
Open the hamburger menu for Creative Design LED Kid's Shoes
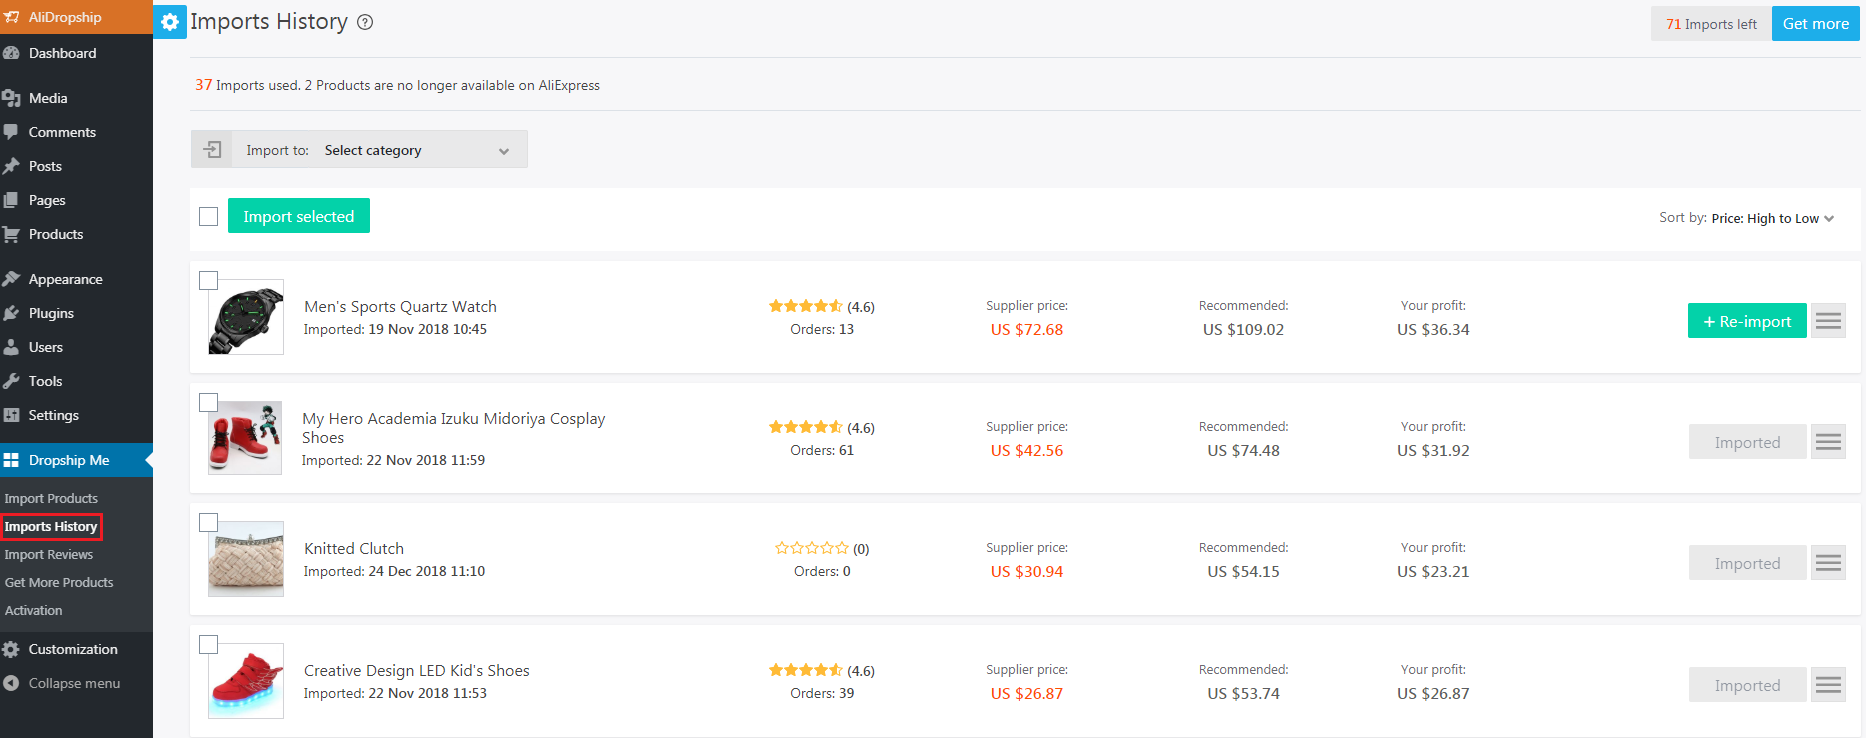coord(1828,685)
